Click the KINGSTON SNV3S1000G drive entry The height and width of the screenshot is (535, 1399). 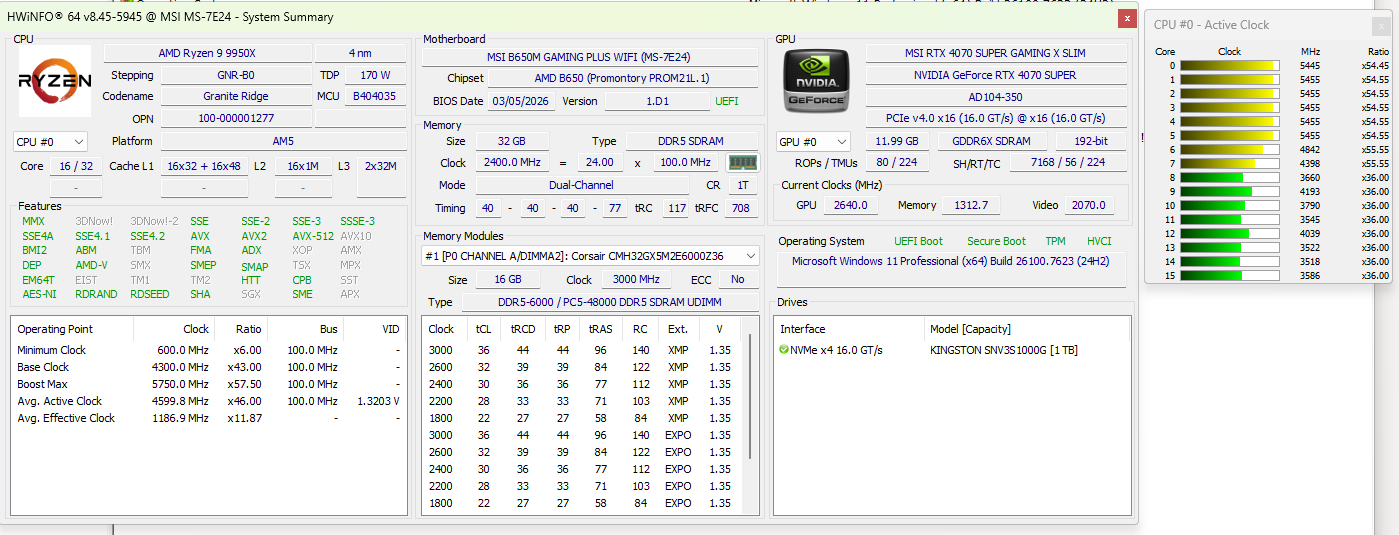[1003, 350]
